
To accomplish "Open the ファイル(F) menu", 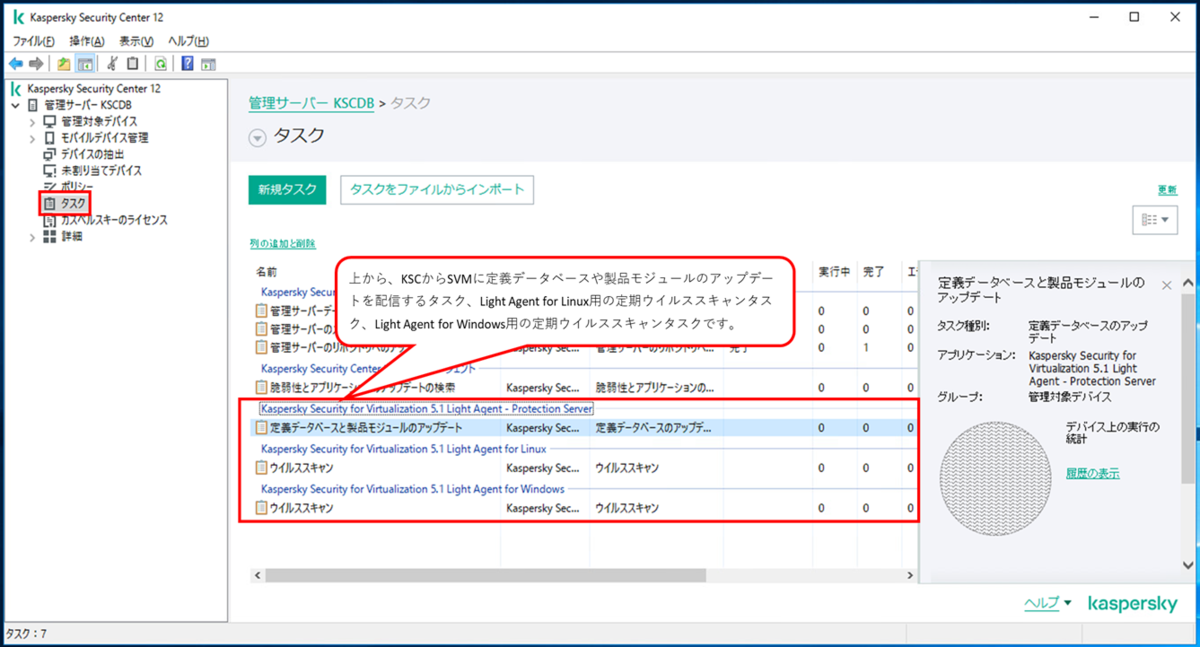I will pos(34,41).
